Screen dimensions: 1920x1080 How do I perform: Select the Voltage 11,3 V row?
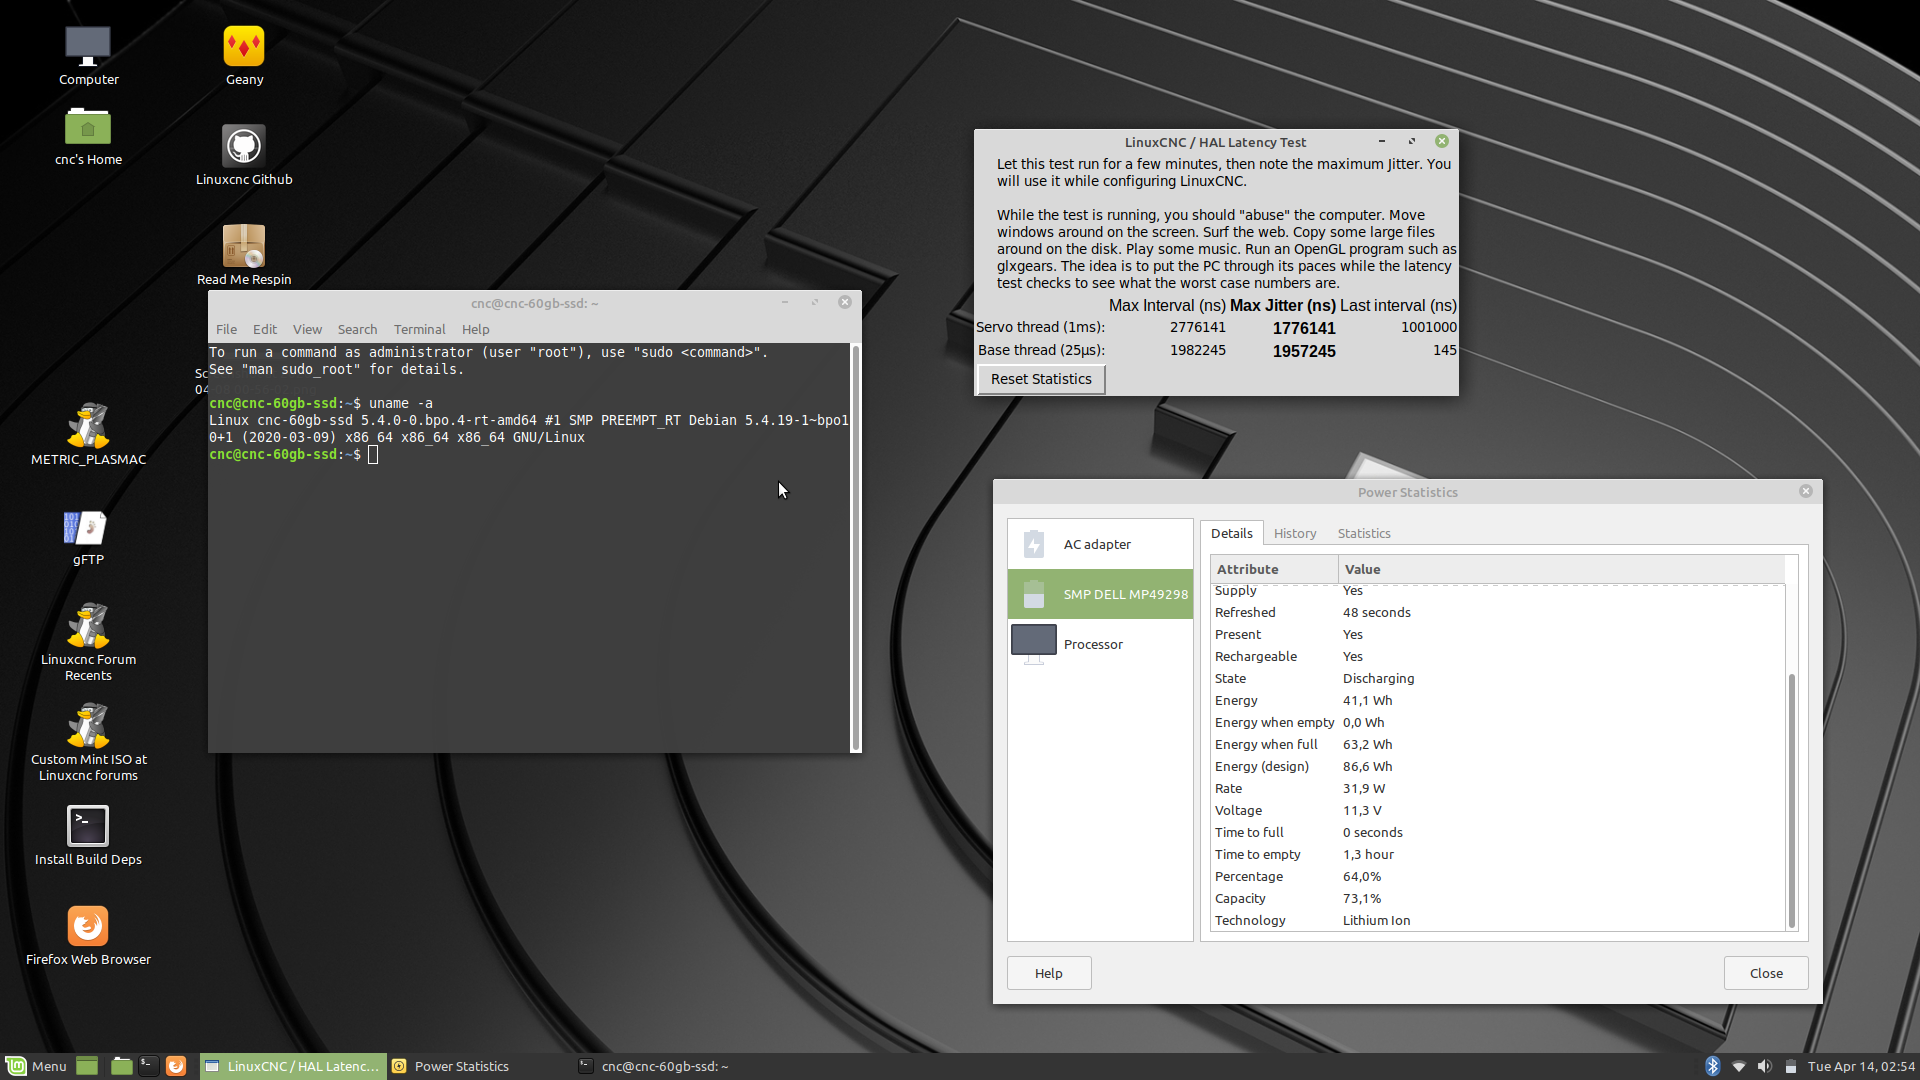tap(1498, 810)
